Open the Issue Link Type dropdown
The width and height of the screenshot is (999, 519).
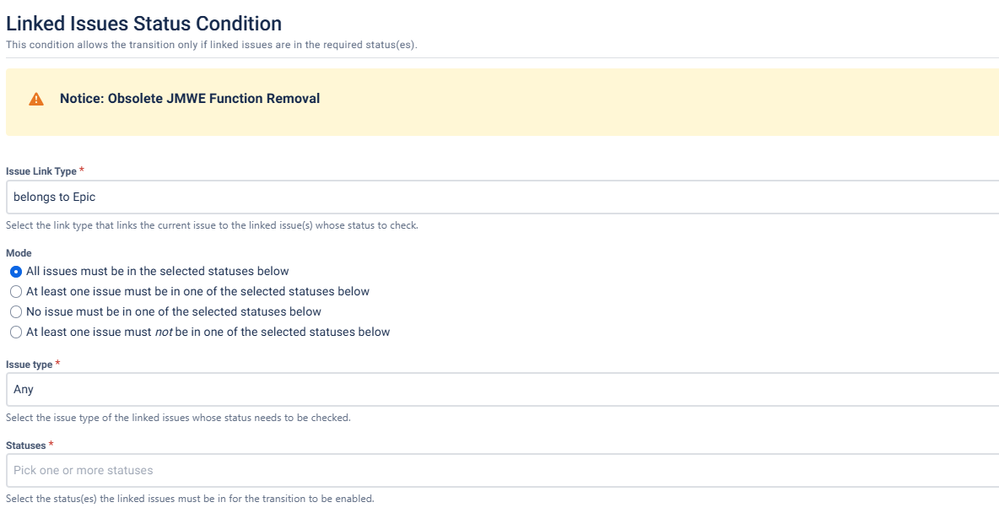click(500, 197)
